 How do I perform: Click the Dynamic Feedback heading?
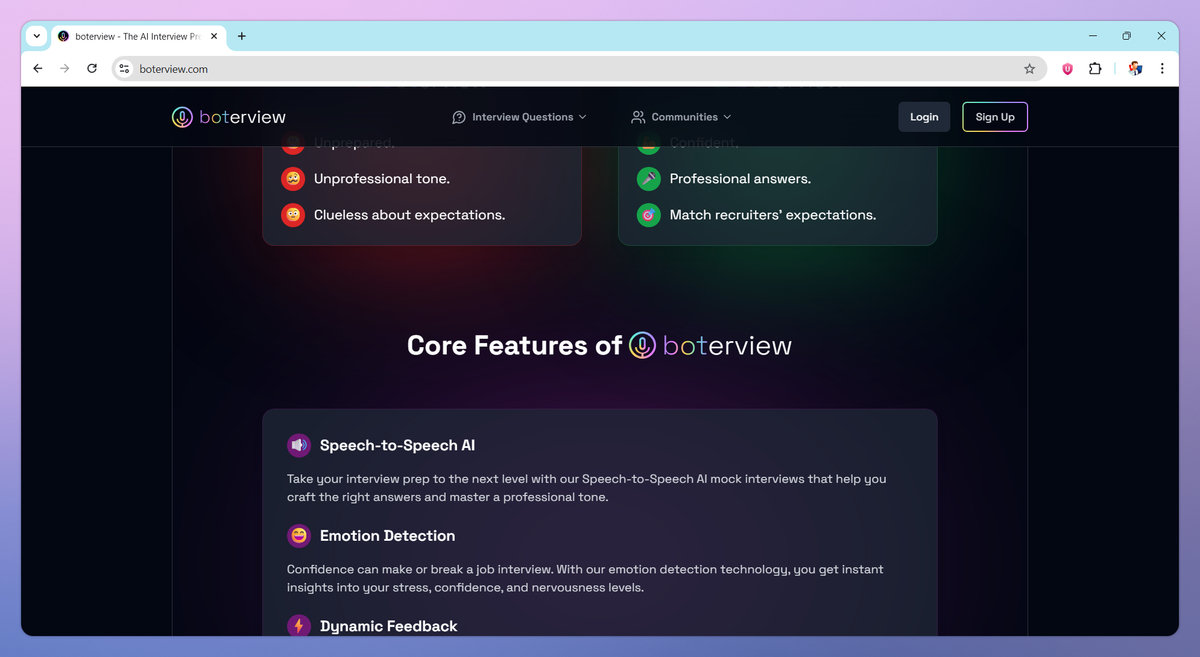pyautogui.click(x=389, y=626)
